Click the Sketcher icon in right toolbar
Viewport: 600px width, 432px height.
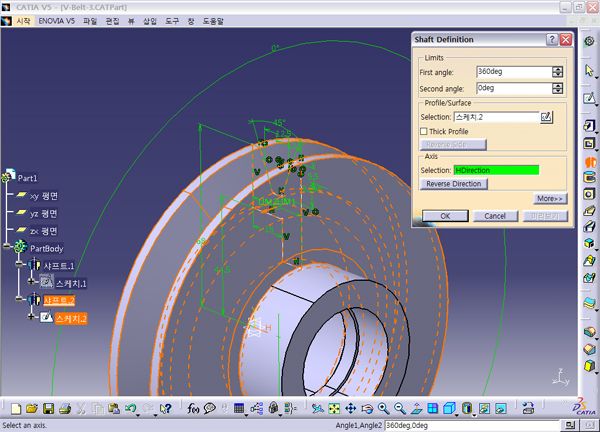pos(589,98)
